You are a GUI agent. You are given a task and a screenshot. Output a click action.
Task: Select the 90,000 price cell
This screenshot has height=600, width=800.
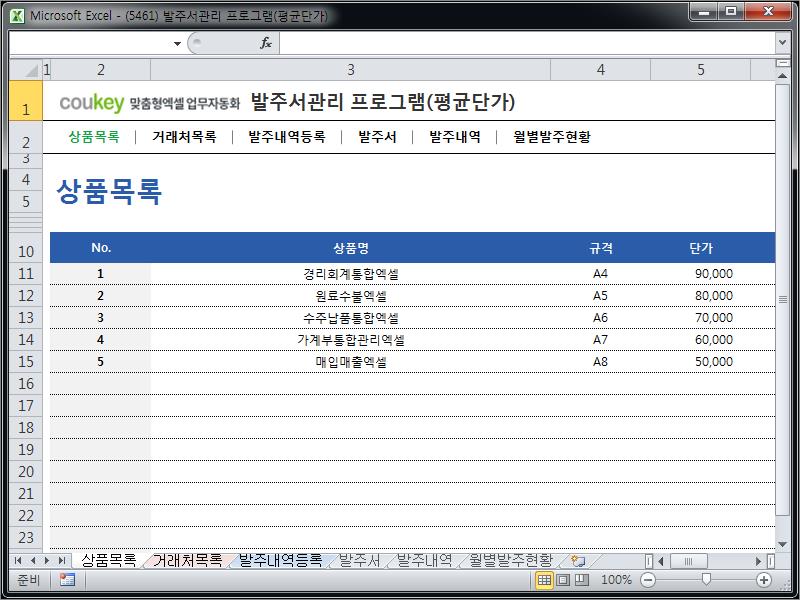701,274
